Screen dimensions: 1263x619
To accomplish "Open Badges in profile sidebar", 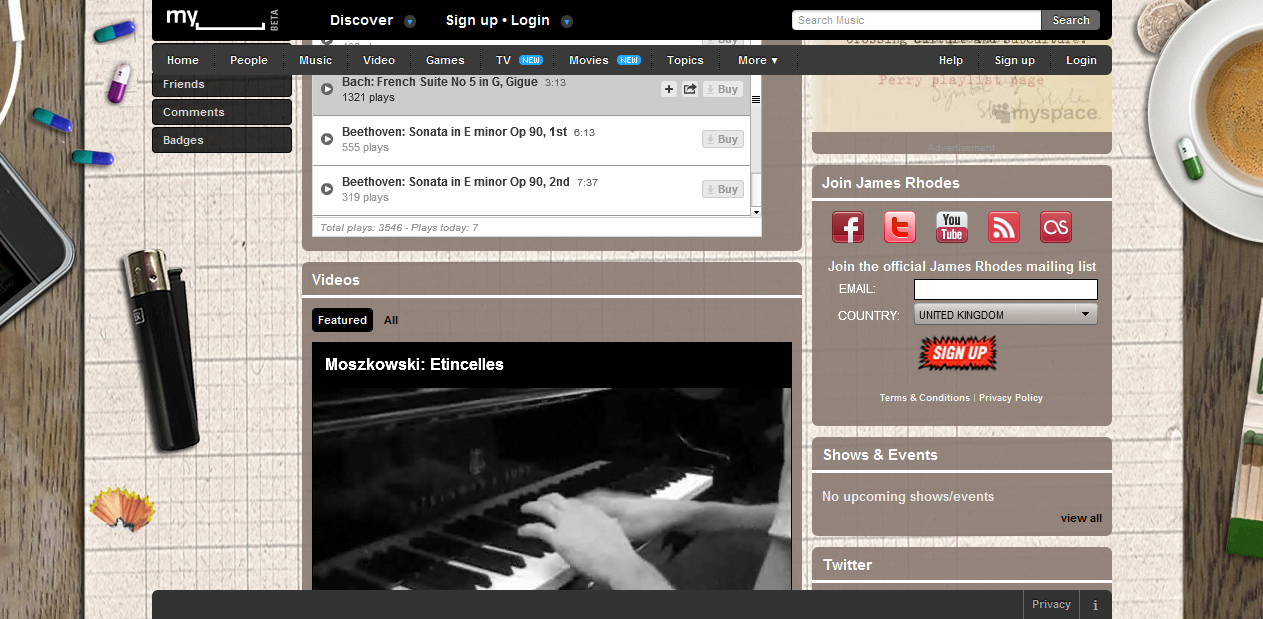I will tap(222, 140).
